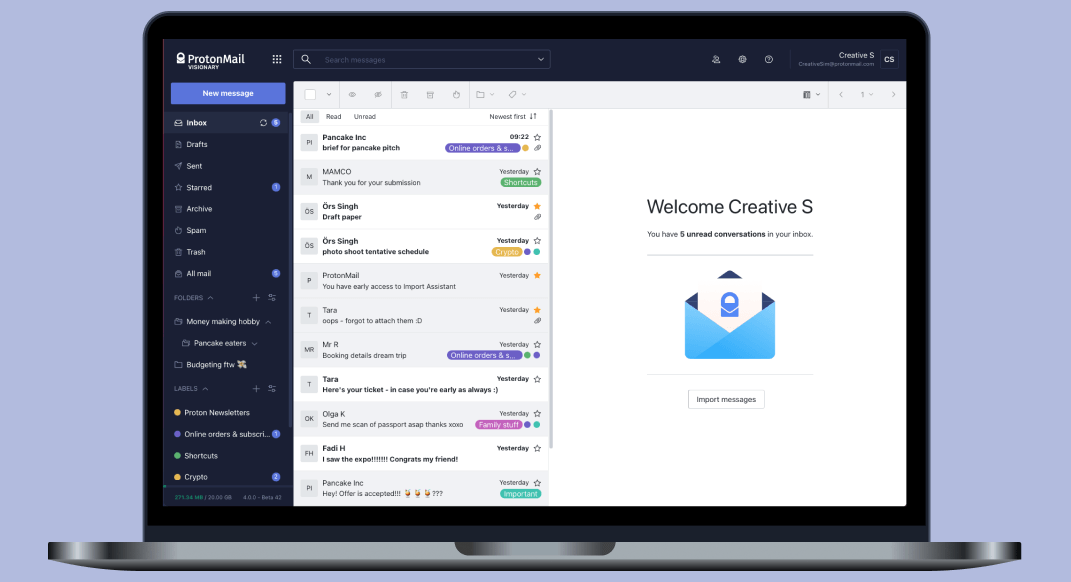Click the New message button
The height and width of the screenshot is (582, 1071).
click(228, 94)
